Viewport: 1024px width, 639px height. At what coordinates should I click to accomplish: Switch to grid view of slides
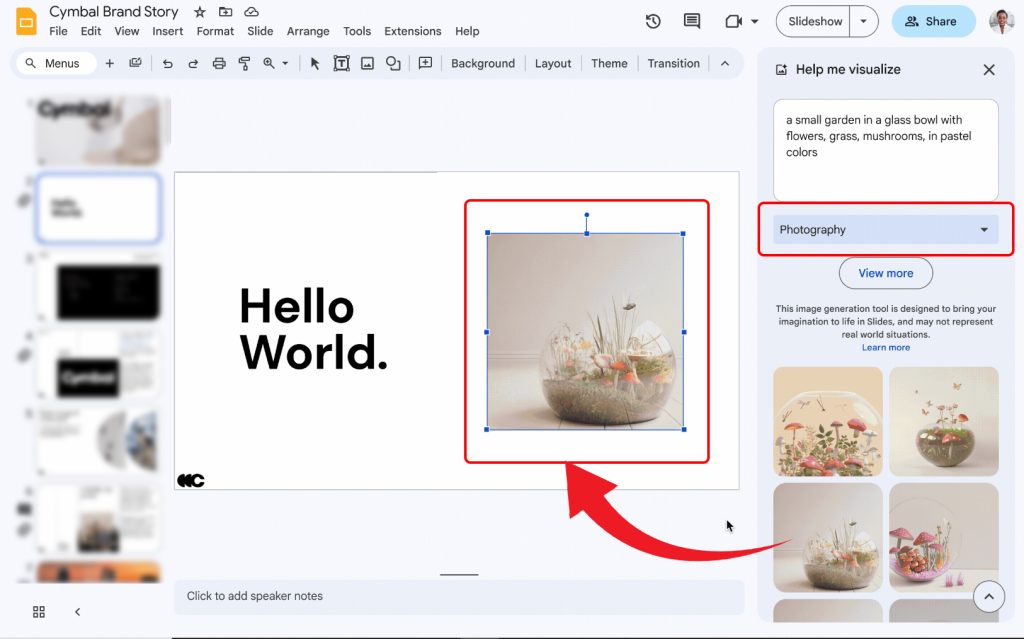pos(39,611)
